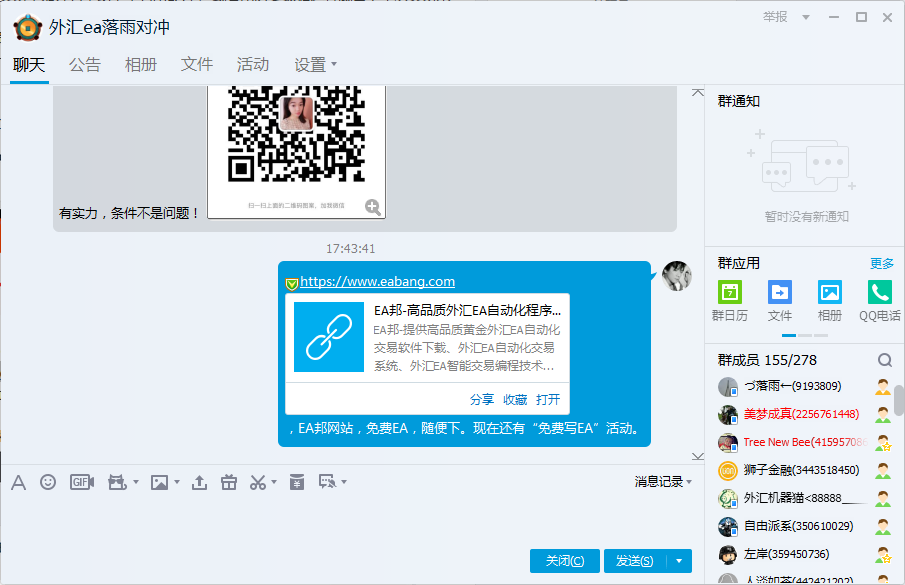Click the sender avatar beside blue message
905x585 pixels.
tap(676, 276)
